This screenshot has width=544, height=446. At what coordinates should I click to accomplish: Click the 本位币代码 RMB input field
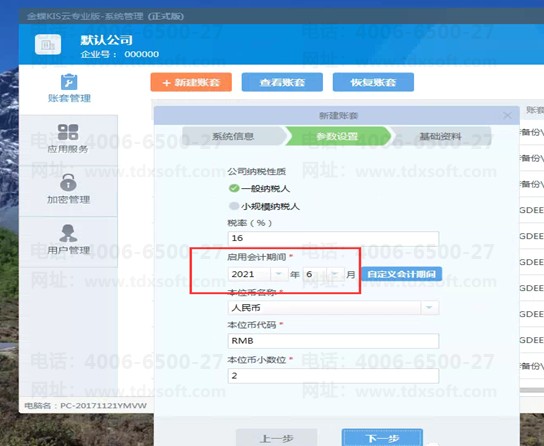tap(333, 341)
